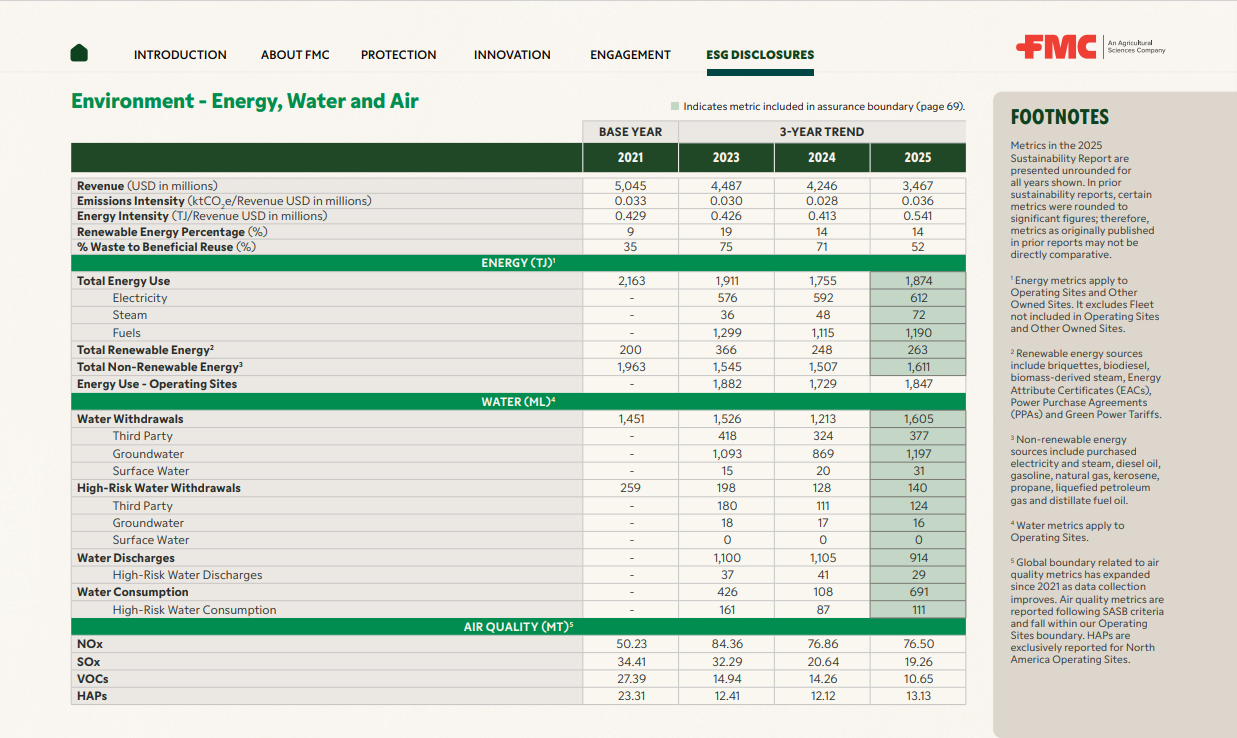This screenshot has width=1237, height=738.
Task: Click the 3-YEAR TREND label
Action: [822, 132]
